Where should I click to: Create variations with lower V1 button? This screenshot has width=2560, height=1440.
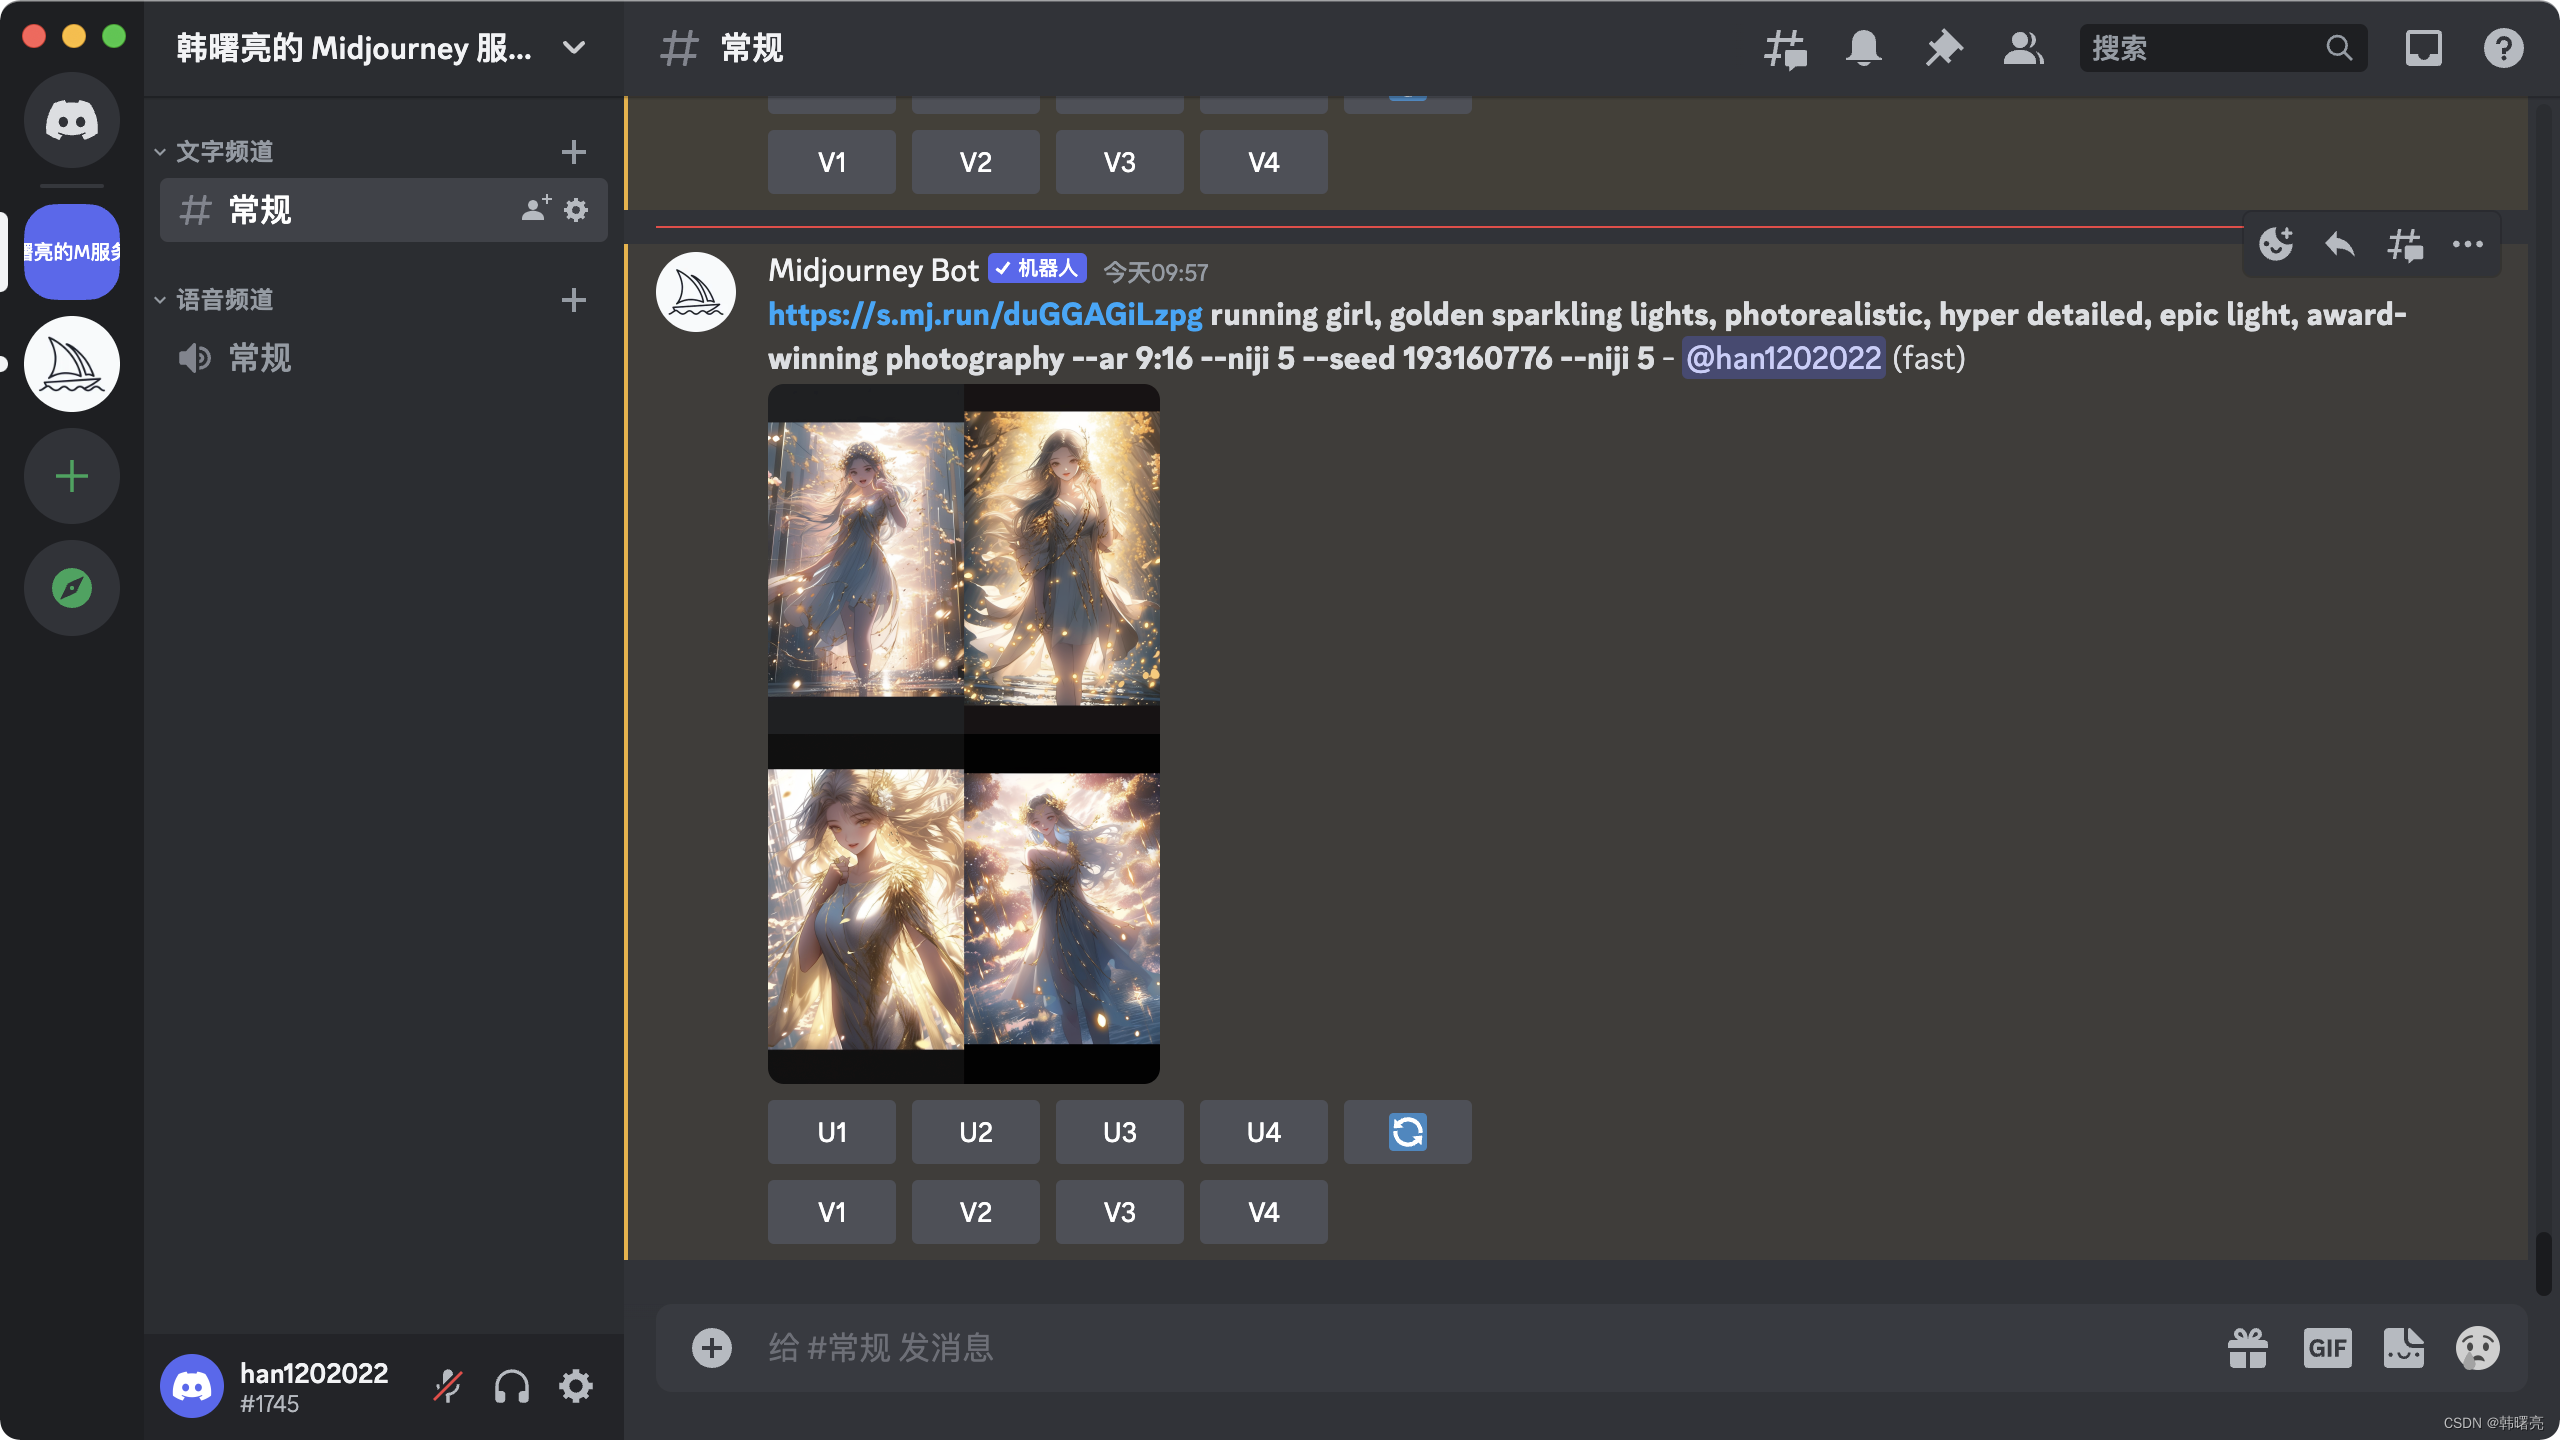(x=832, y=1212)
